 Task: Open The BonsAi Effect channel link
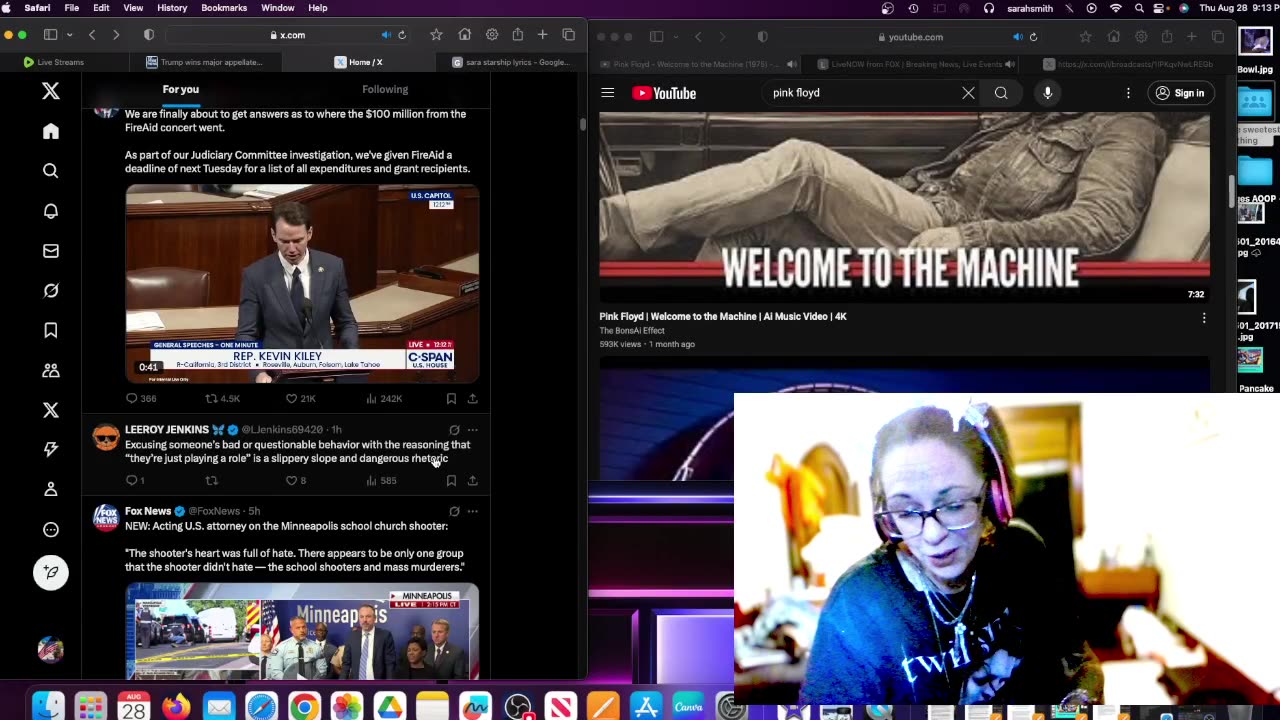coord(632,331)
